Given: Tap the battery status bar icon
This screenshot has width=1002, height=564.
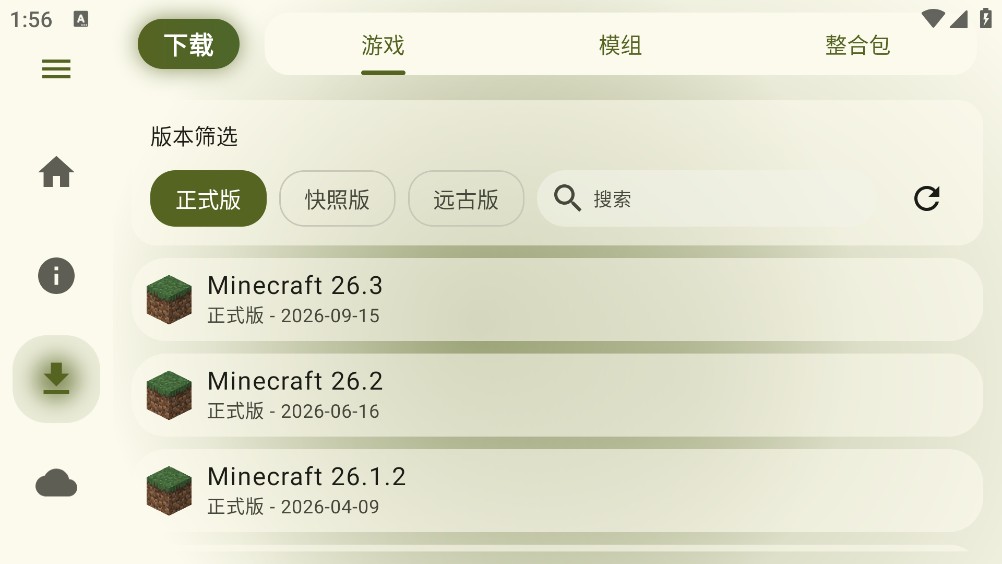Looking at the screenshot, I should pyautogui.click(x=985, y=19).
